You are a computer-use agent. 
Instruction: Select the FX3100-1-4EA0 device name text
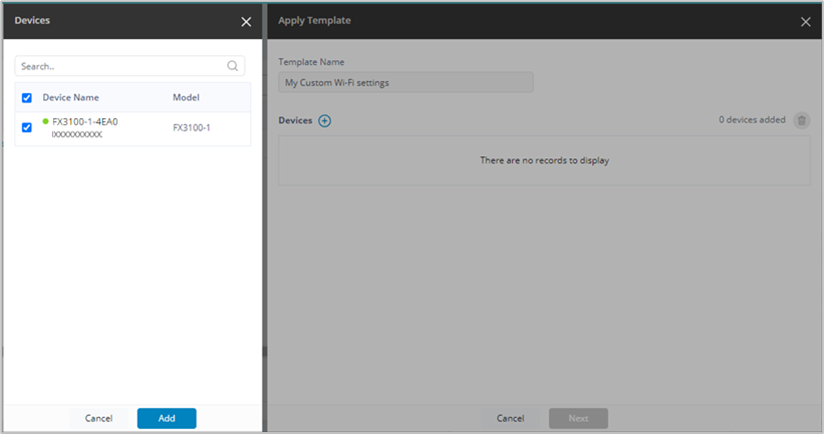click(x=85, y=121)
